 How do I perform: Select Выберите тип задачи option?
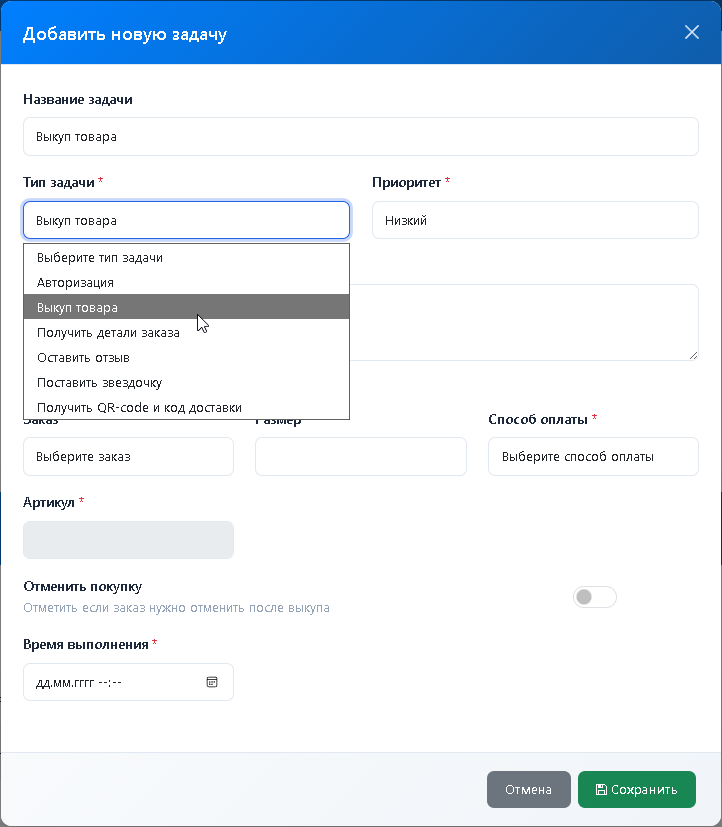pos(186,257)
